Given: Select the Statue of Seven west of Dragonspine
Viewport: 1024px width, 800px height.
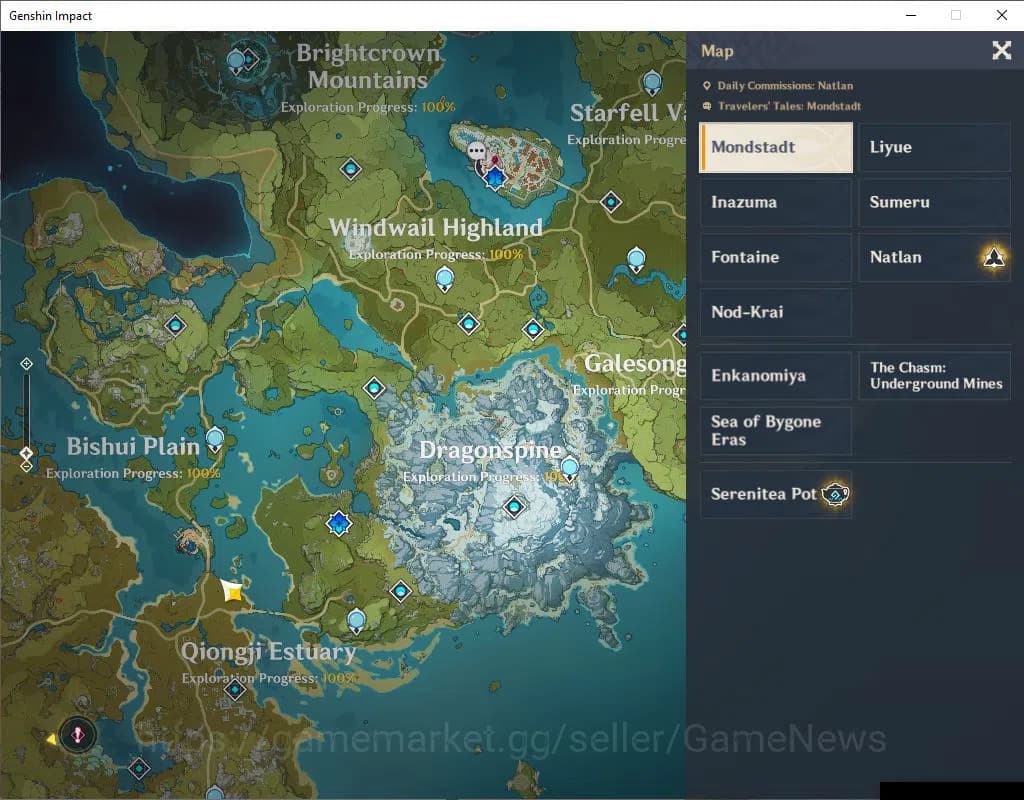Looking at the screenshot, I should pos(339,523).
